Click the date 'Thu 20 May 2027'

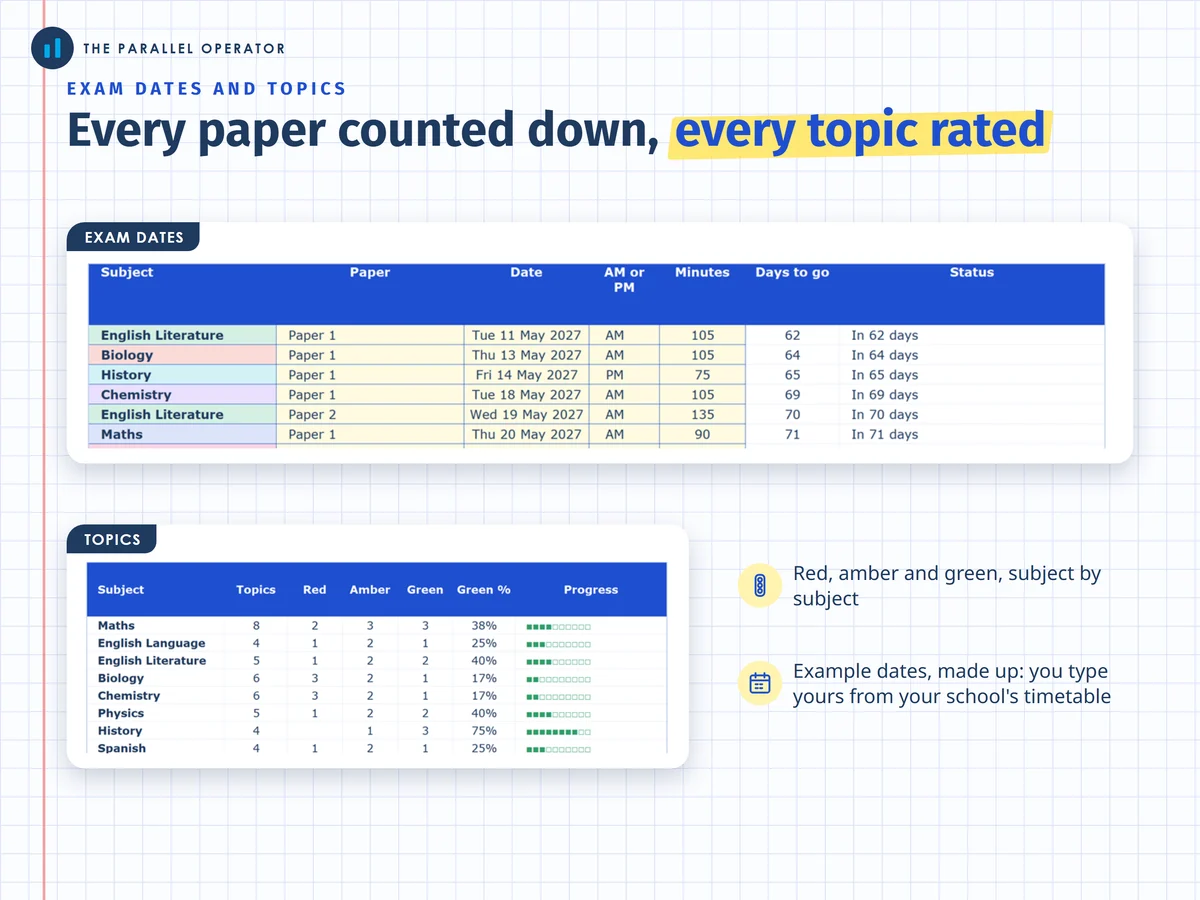[x=526, y=434]
